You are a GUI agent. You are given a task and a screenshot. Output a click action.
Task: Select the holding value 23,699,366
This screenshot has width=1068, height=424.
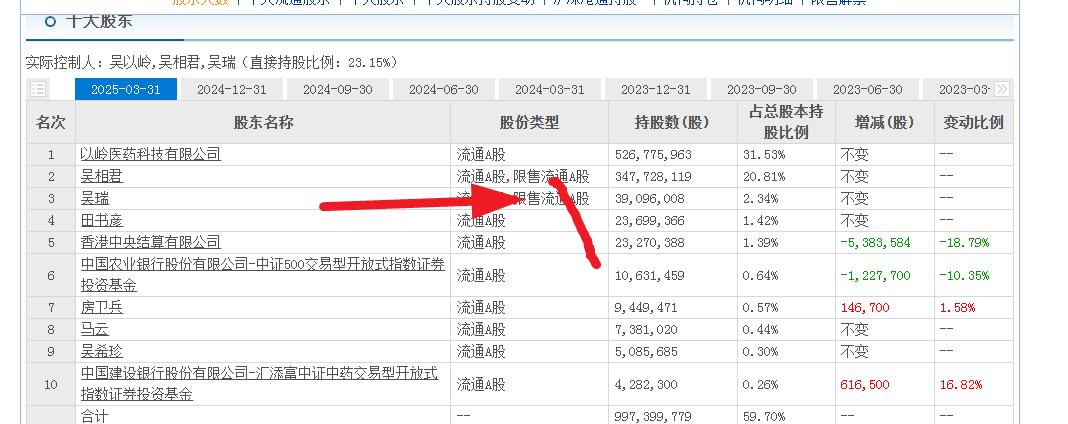(x=649, y=221)
